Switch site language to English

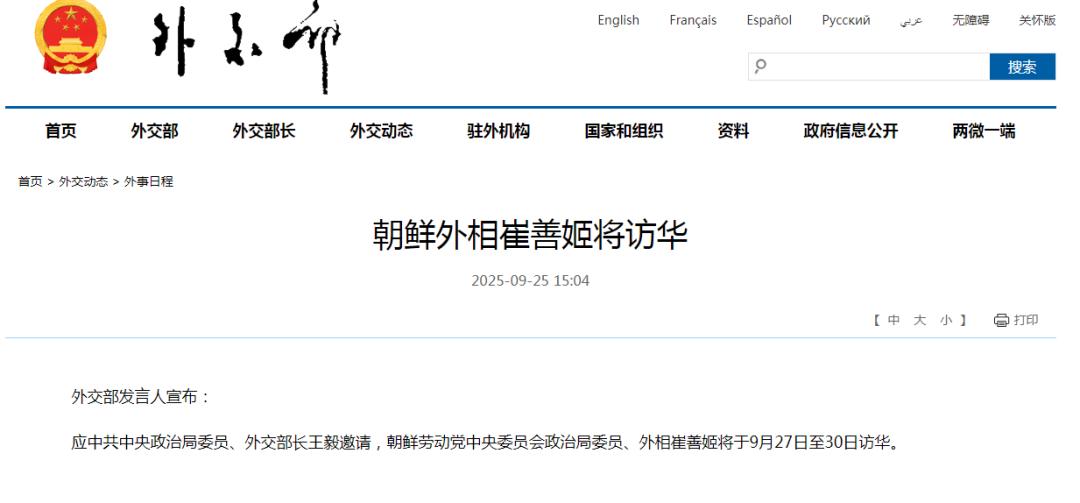tap(618, 21)
